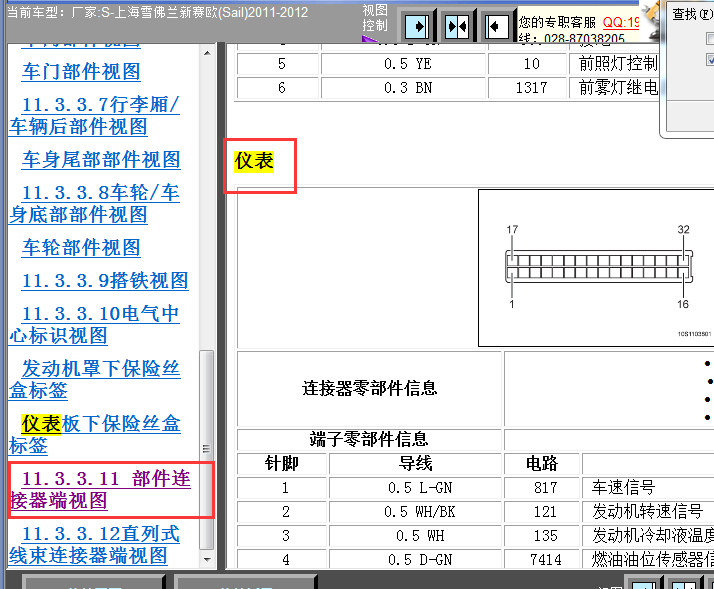Click the 视图控制 label
The height and width of the screenshot is (589, 714).
point(375,18)
